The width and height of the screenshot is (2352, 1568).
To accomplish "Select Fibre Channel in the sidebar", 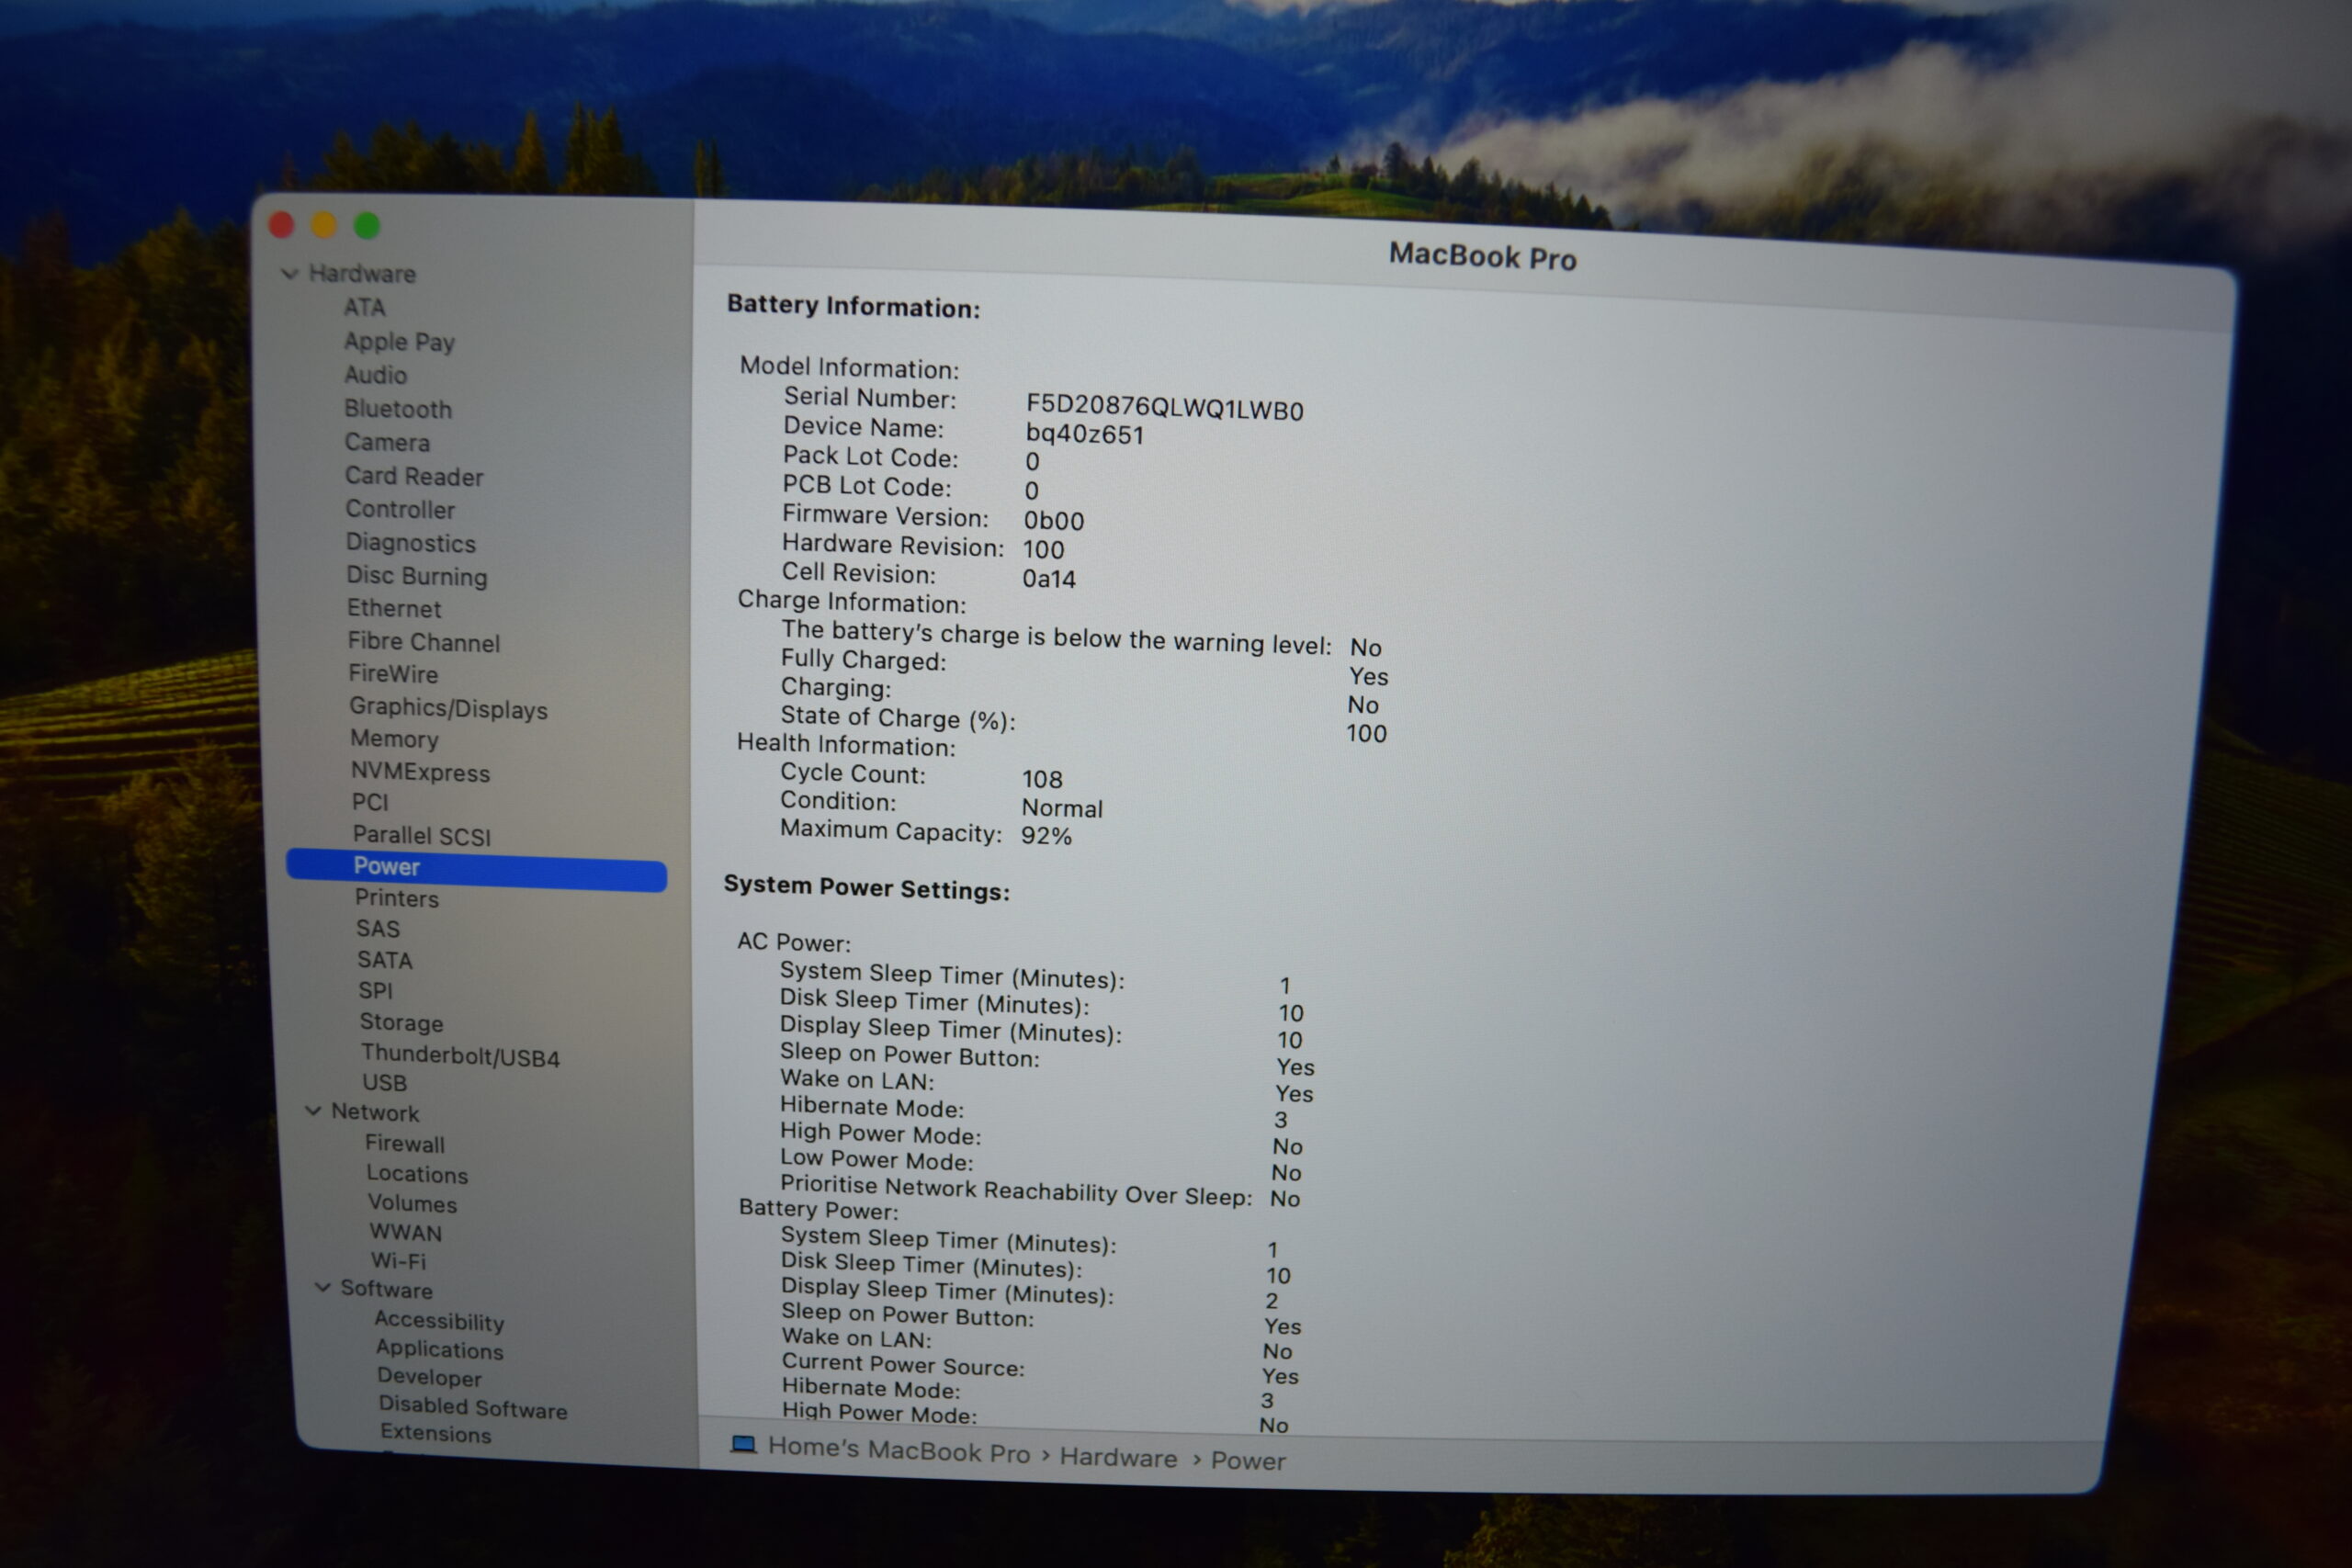I will pos(424,642).
